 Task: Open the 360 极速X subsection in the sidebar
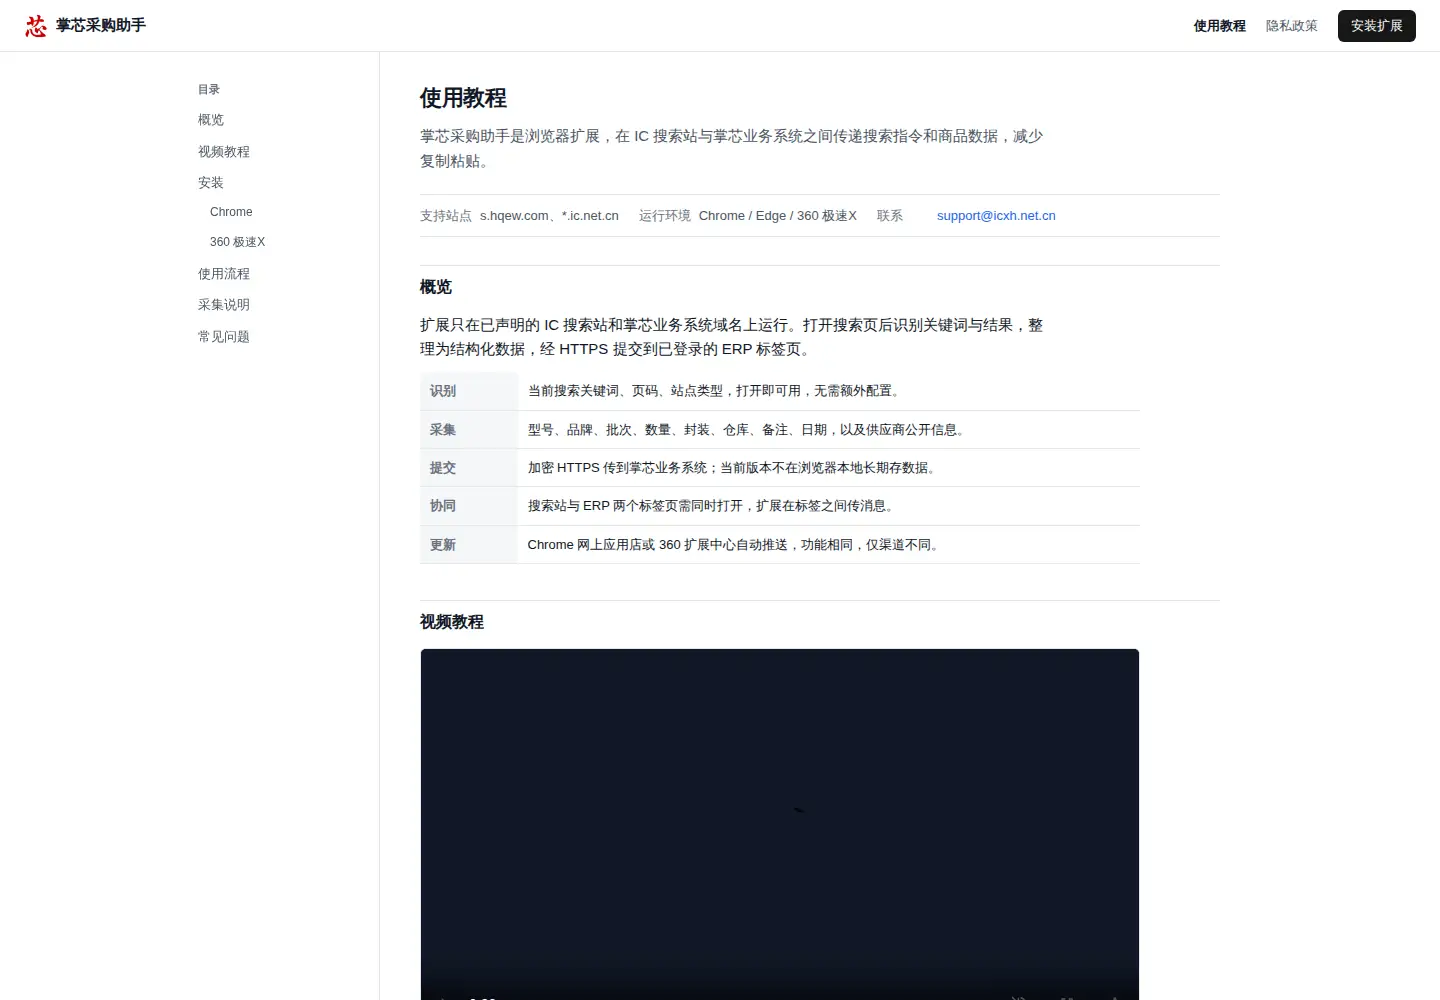pos(238,242)
